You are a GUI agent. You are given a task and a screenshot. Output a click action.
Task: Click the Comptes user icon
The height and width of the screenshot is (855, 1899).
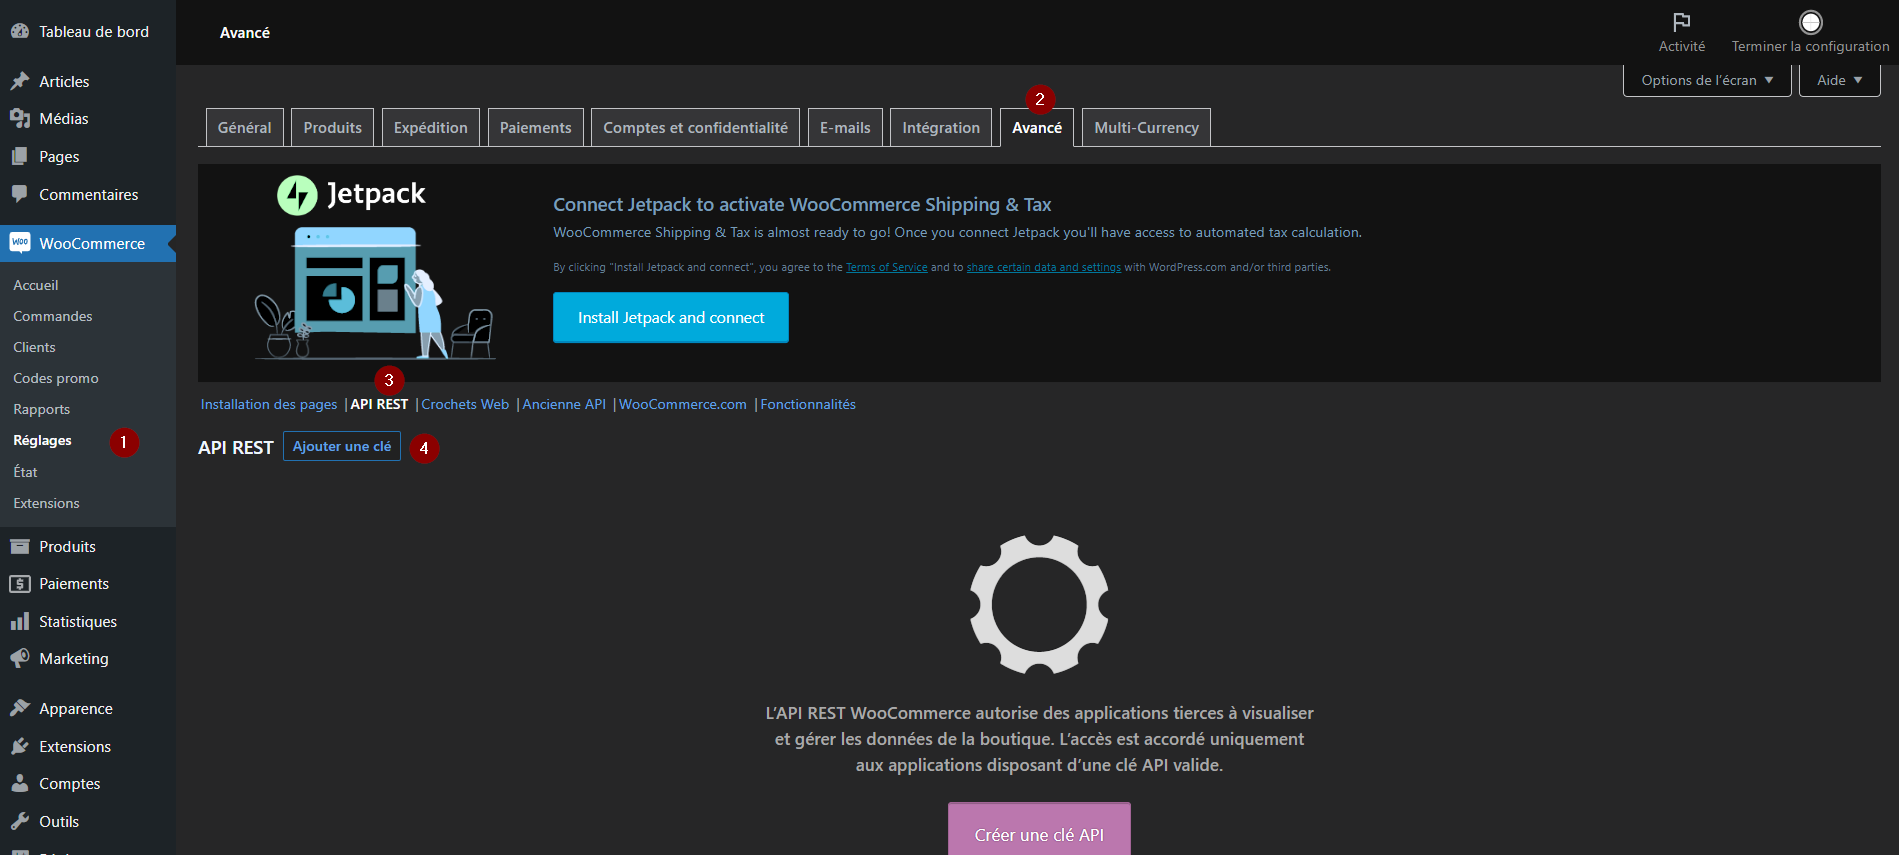click(x=20, y=783)
